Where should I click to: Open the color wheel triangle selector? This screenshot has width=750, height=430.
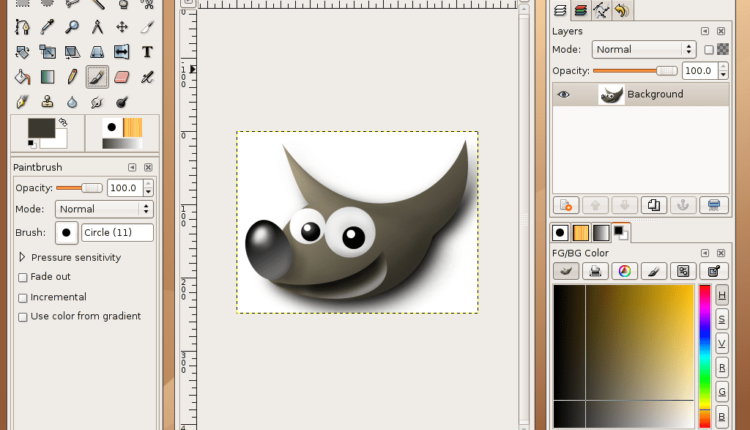coord(624,271)
